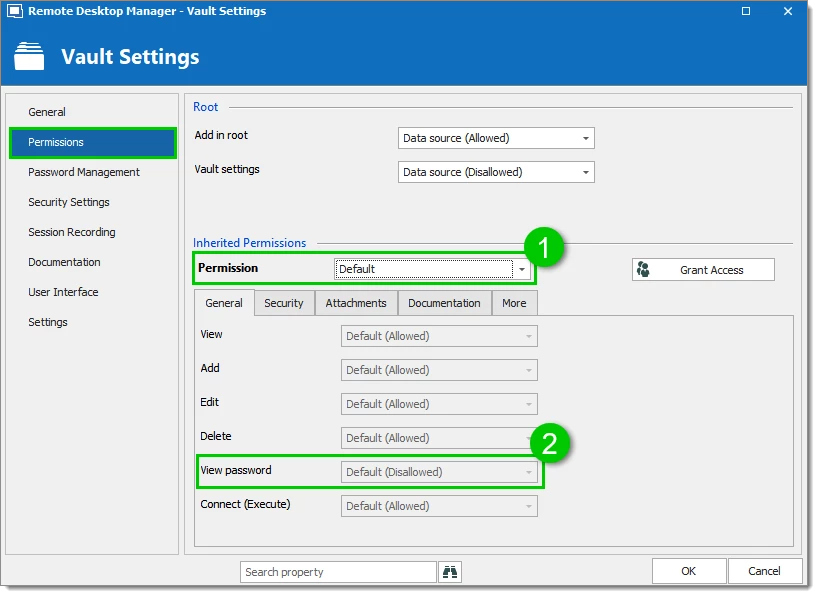Click the binoculars search icon
The height and width of the screenshot is (596, 818).
tap(450, 573)
